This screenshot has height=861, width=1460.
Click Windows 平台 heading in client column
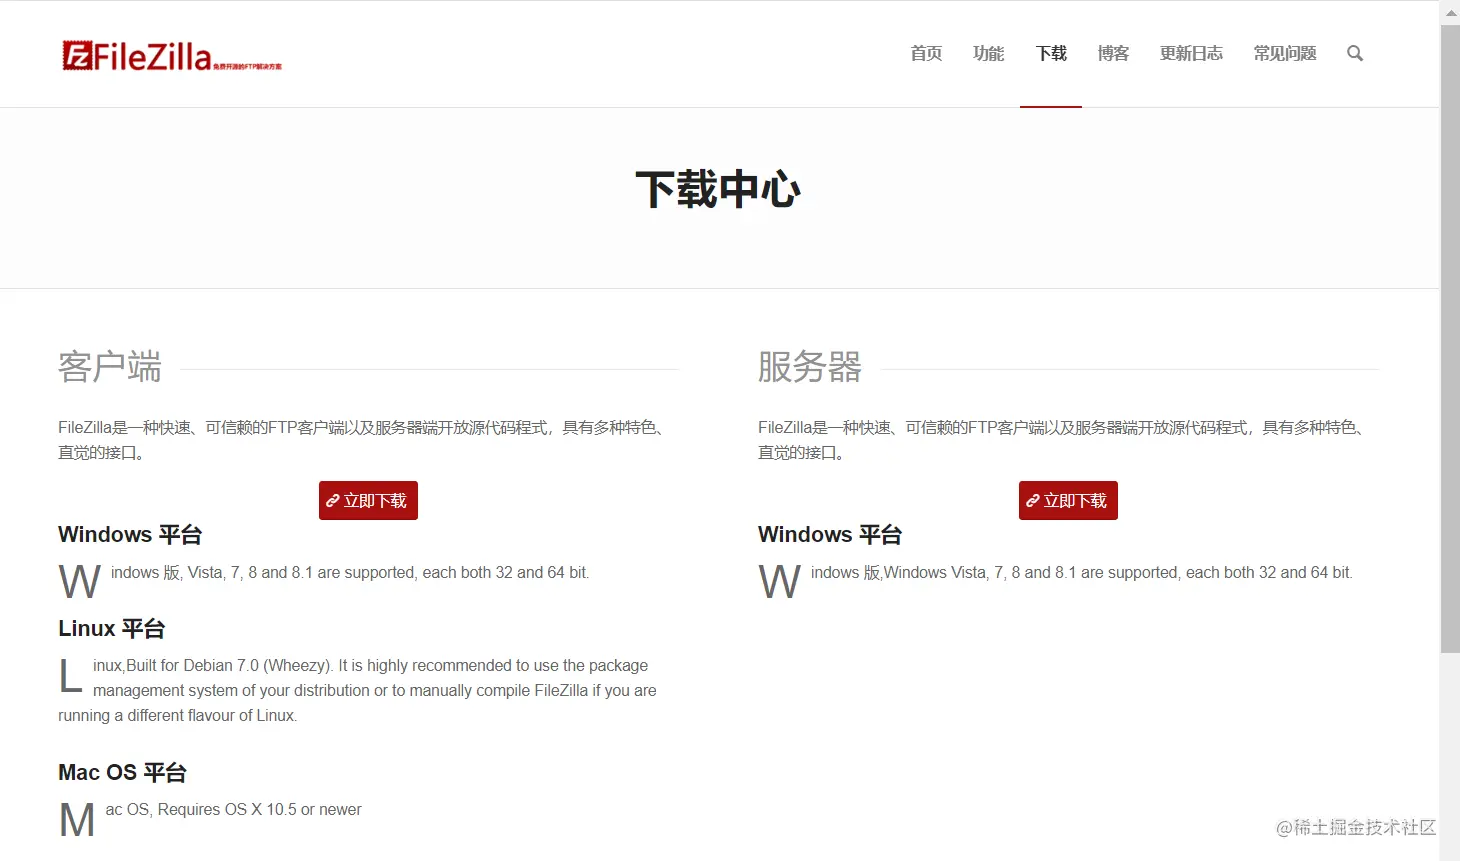(130, 534)
